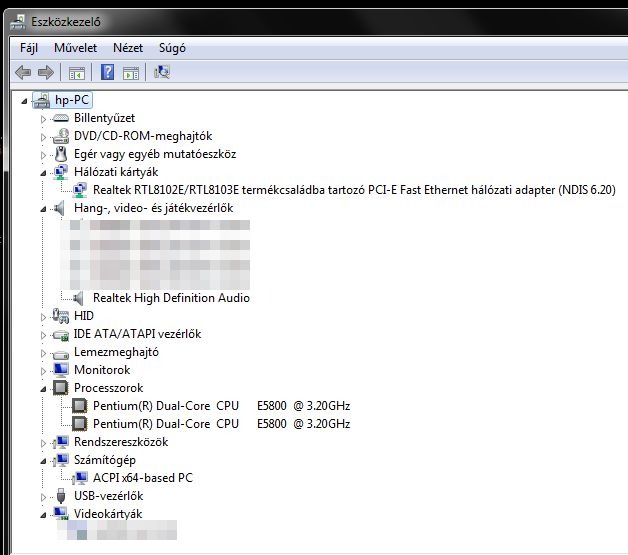Select the Lemezmeghajtó label
The image size is (628, 555).
click(x=117, y=352)
